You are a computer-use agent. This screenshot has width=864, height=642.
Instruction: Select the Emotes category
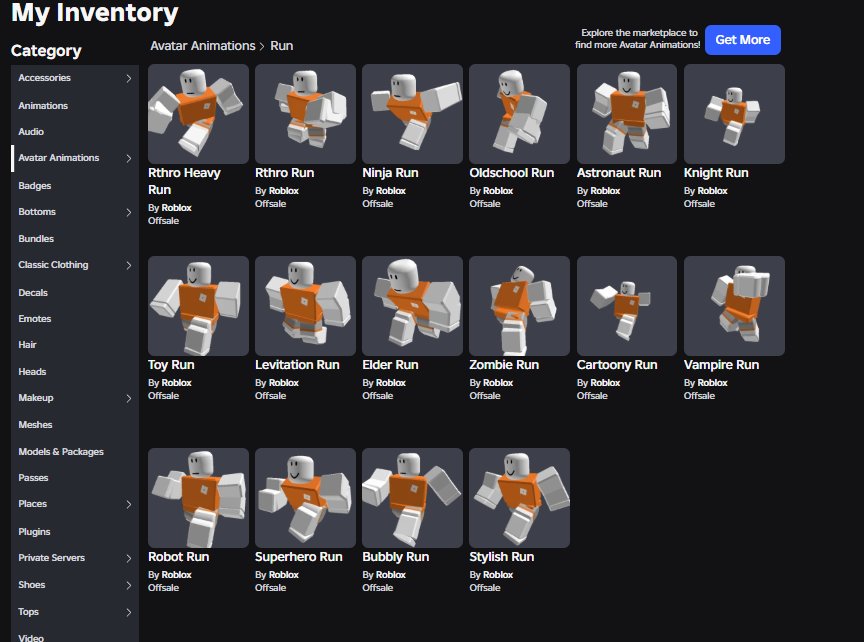(x=35, y=319)
